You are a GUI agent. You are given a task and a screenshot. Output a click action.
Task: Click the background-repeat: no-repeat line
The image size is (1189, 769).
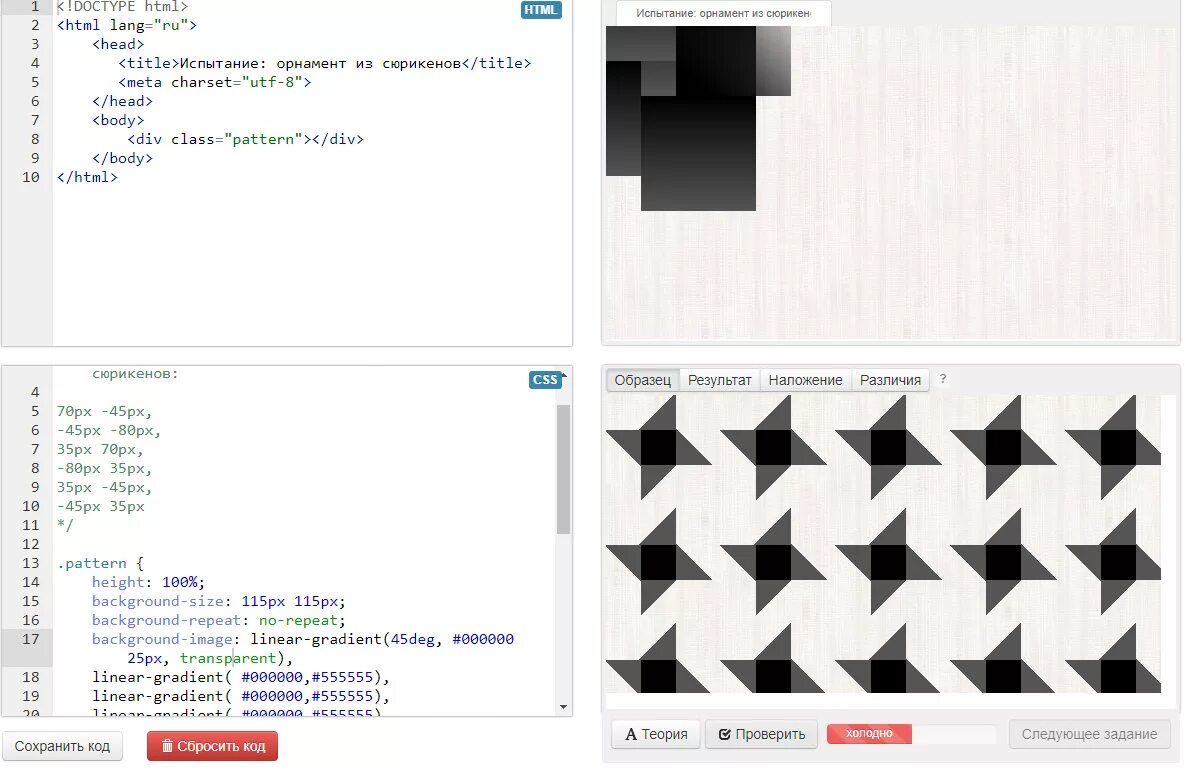218,620
